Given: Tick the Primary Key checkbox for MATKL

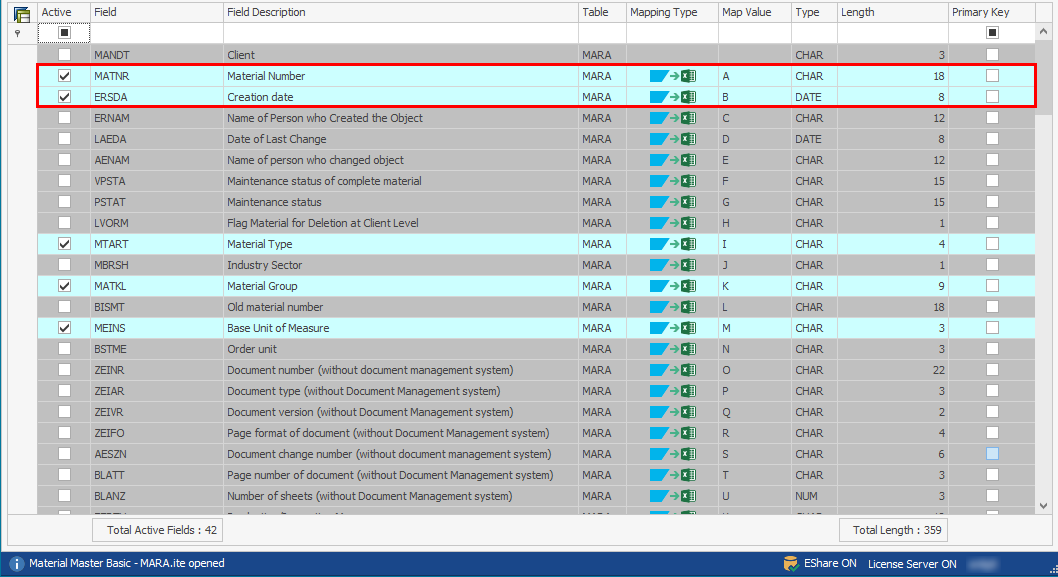Looking at the screenshot, I should [x=992, y=286].
